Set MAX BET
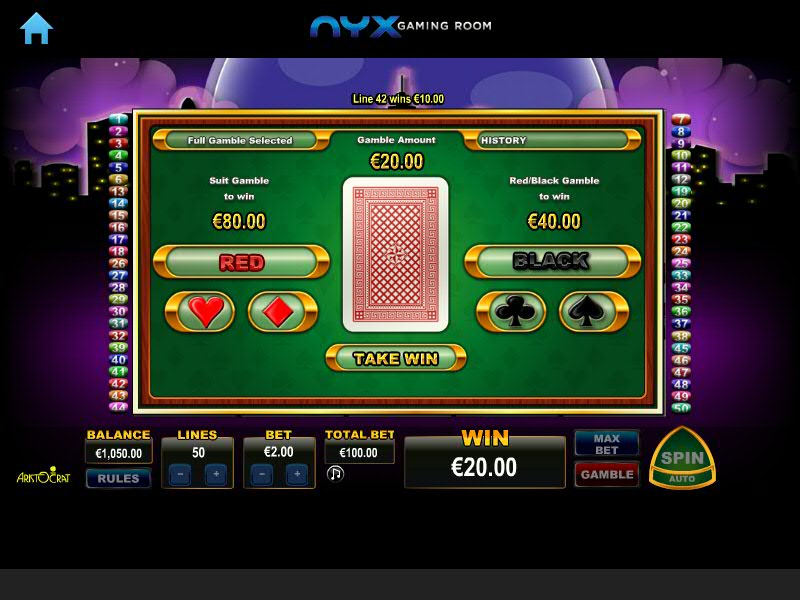Viewport: 800px width, 600px height. (x=607, y=444)
